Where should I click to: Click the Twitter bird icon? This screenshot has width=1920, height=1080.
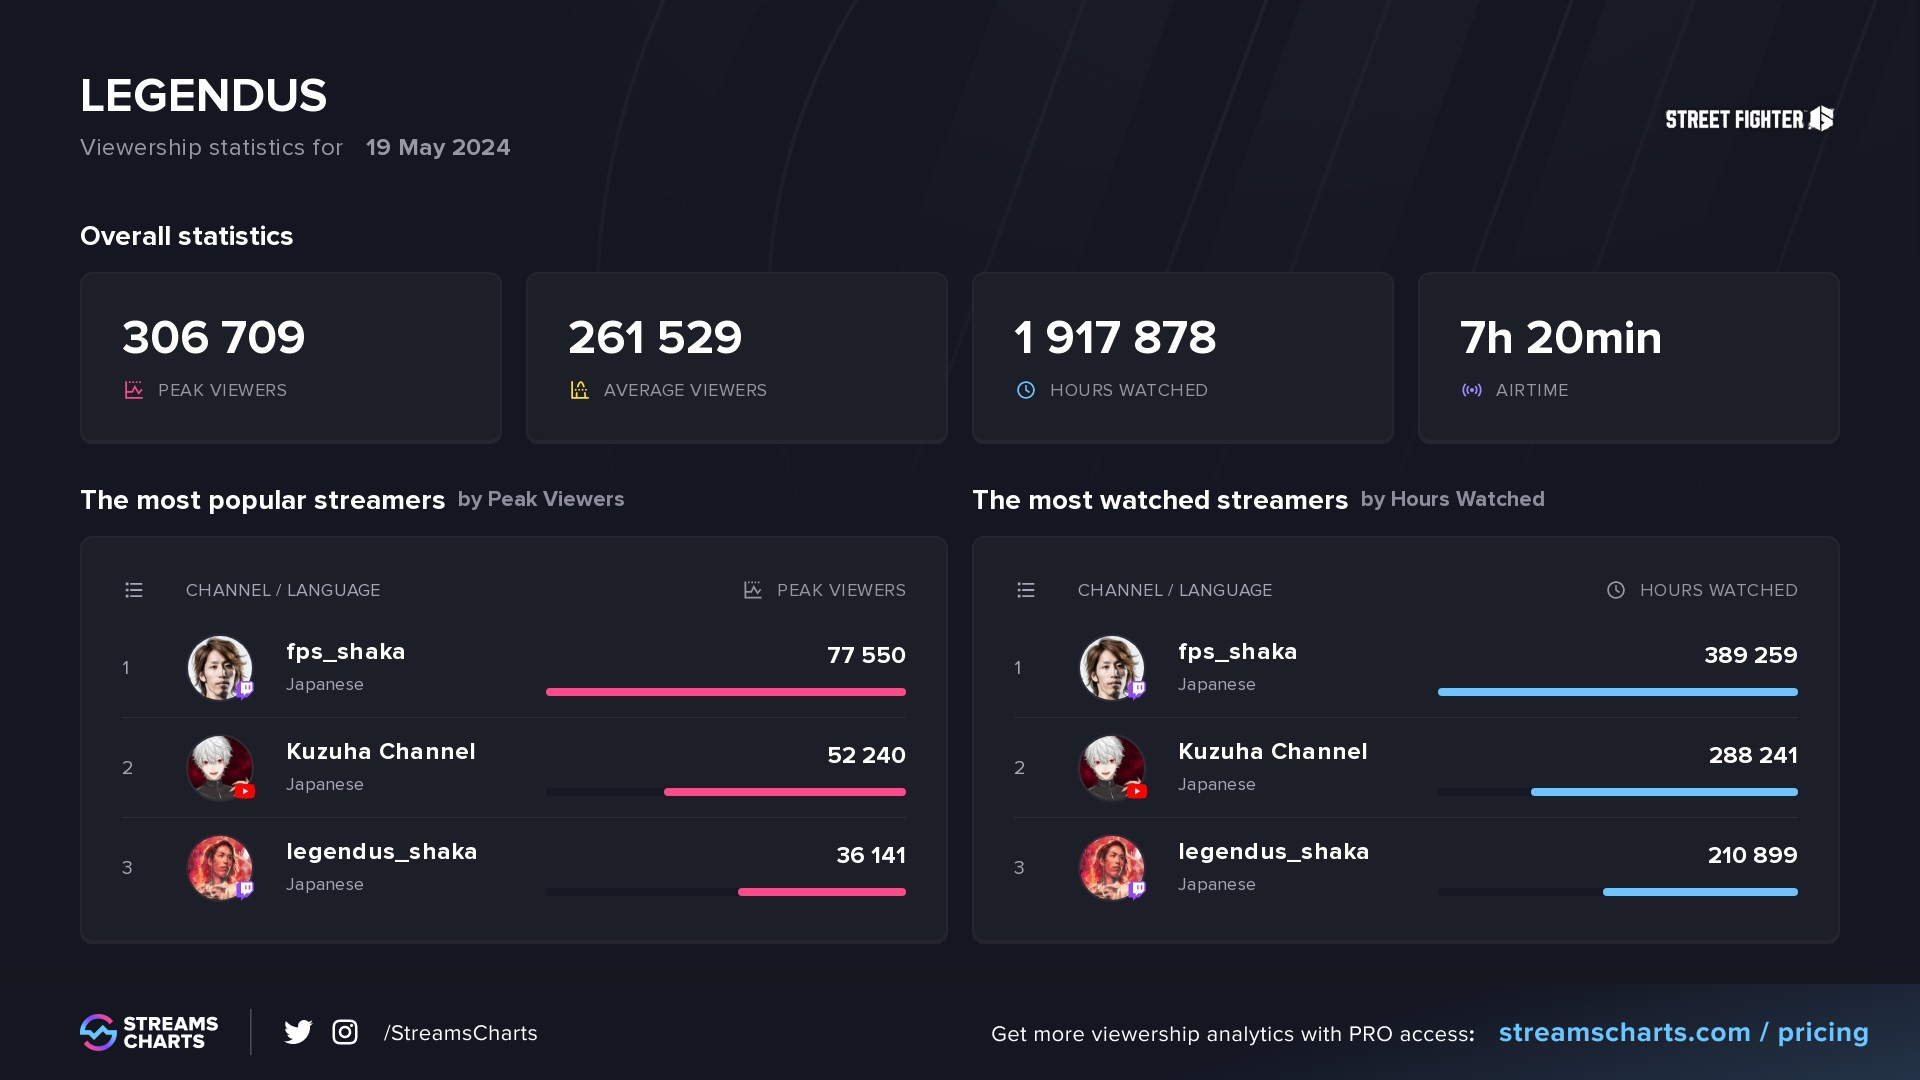click(298, 1032)
